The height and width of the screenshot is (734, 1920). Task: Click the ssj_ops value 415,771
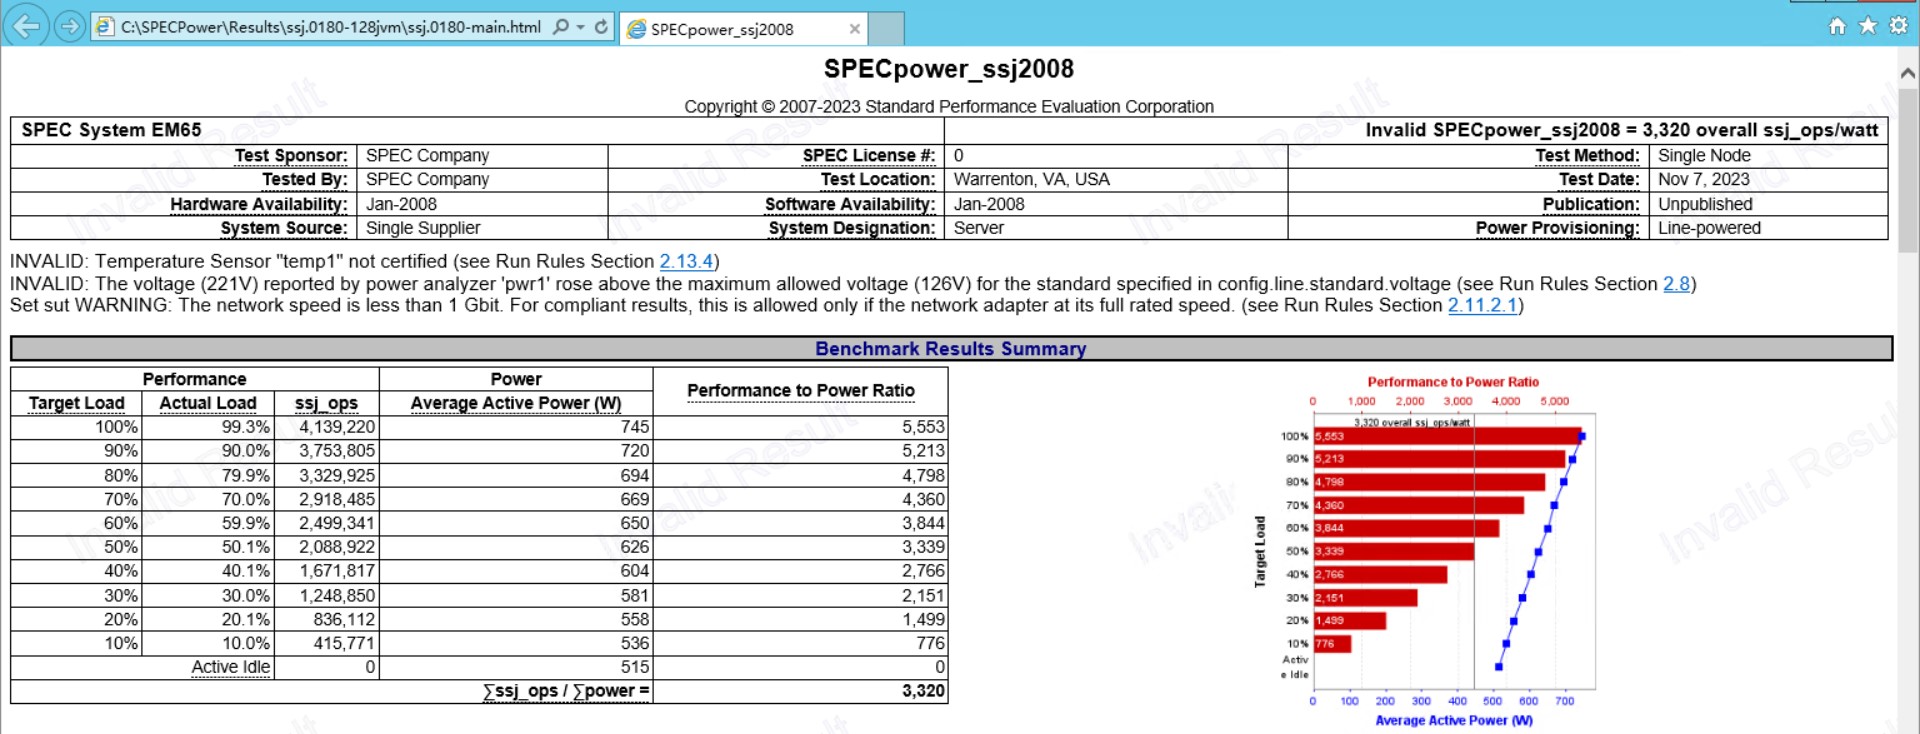344,643
